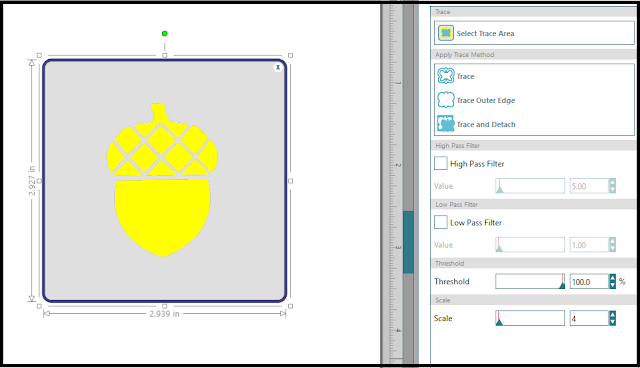
Task: Click the Low Pass Filter value slider
Action: (530, 245)
